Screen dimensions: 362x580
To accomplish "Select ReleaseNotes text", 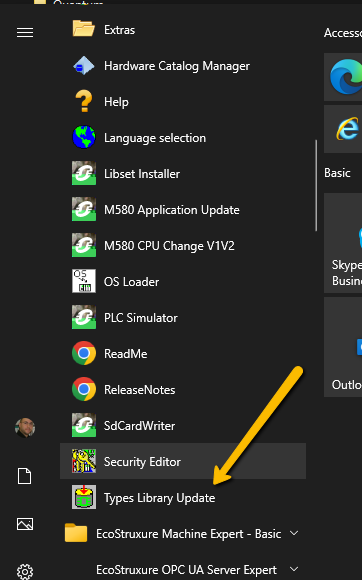I will coord(140,390).
